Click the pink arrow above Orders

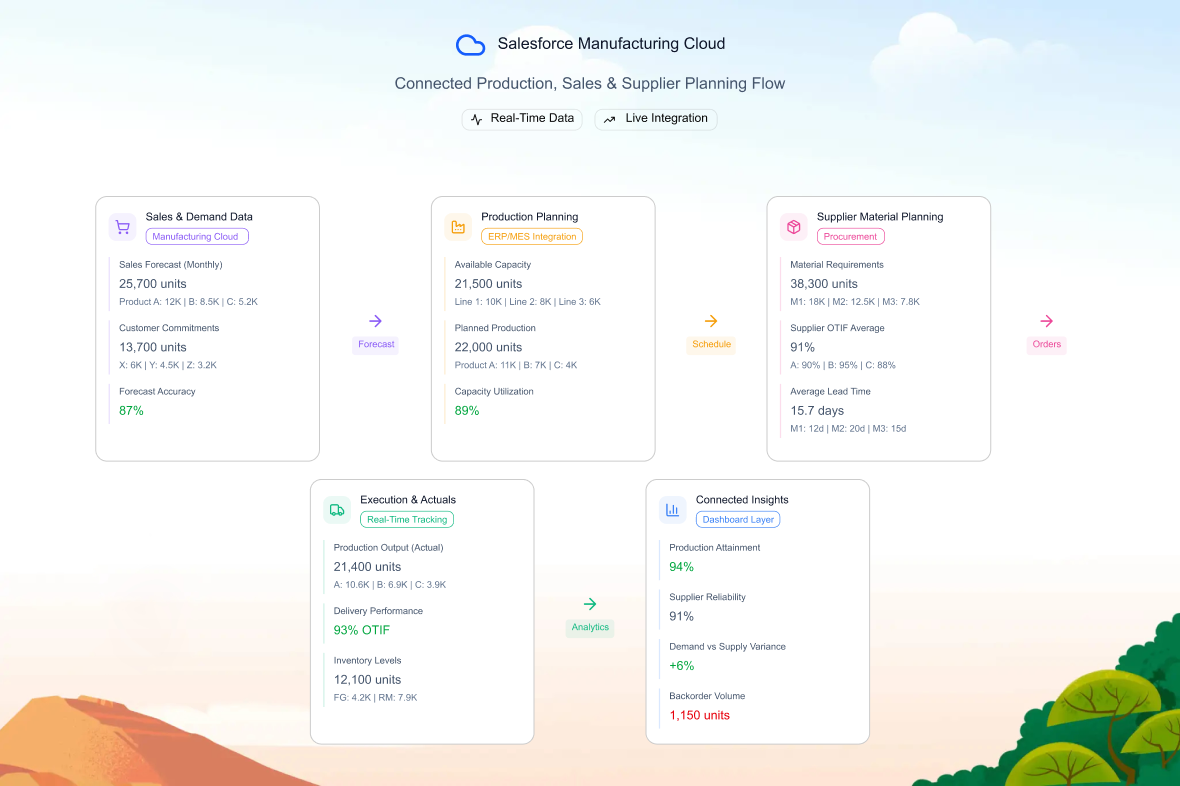pos(1046,321)
